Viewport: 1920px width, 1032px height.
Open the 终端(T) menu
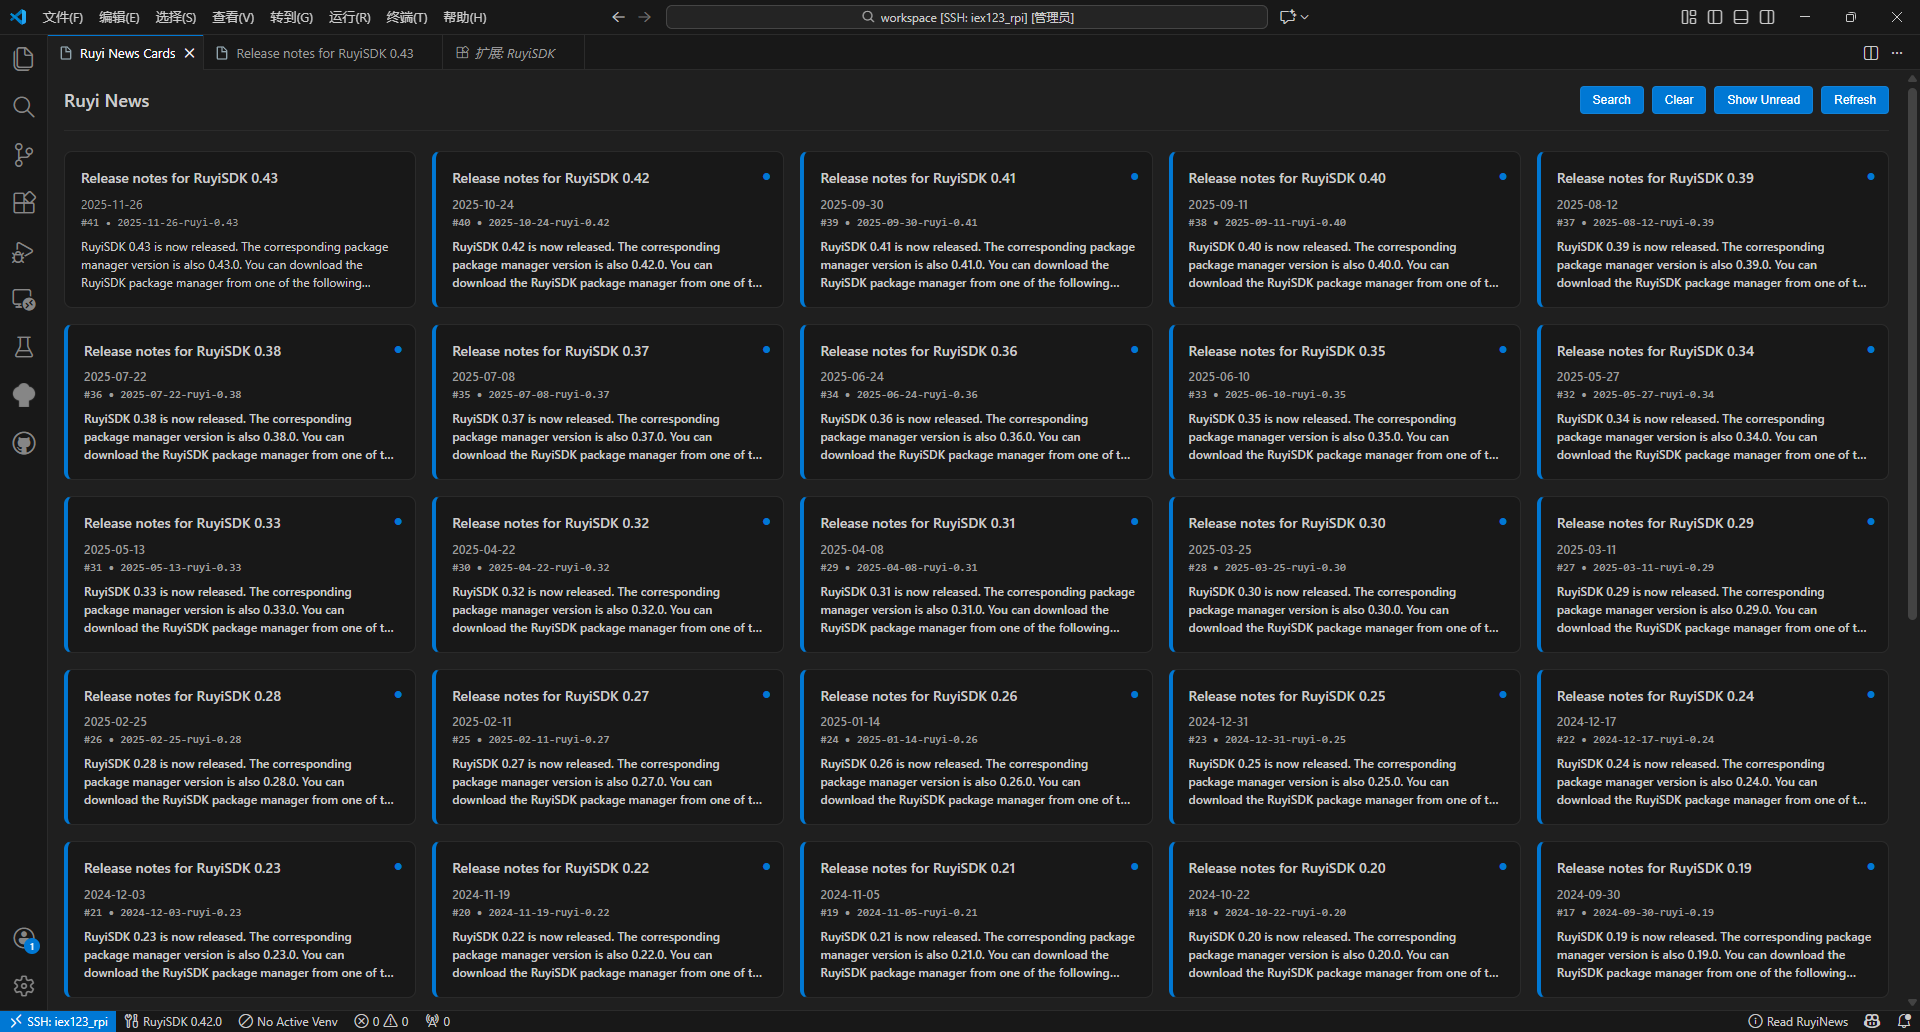click(406, 17)
